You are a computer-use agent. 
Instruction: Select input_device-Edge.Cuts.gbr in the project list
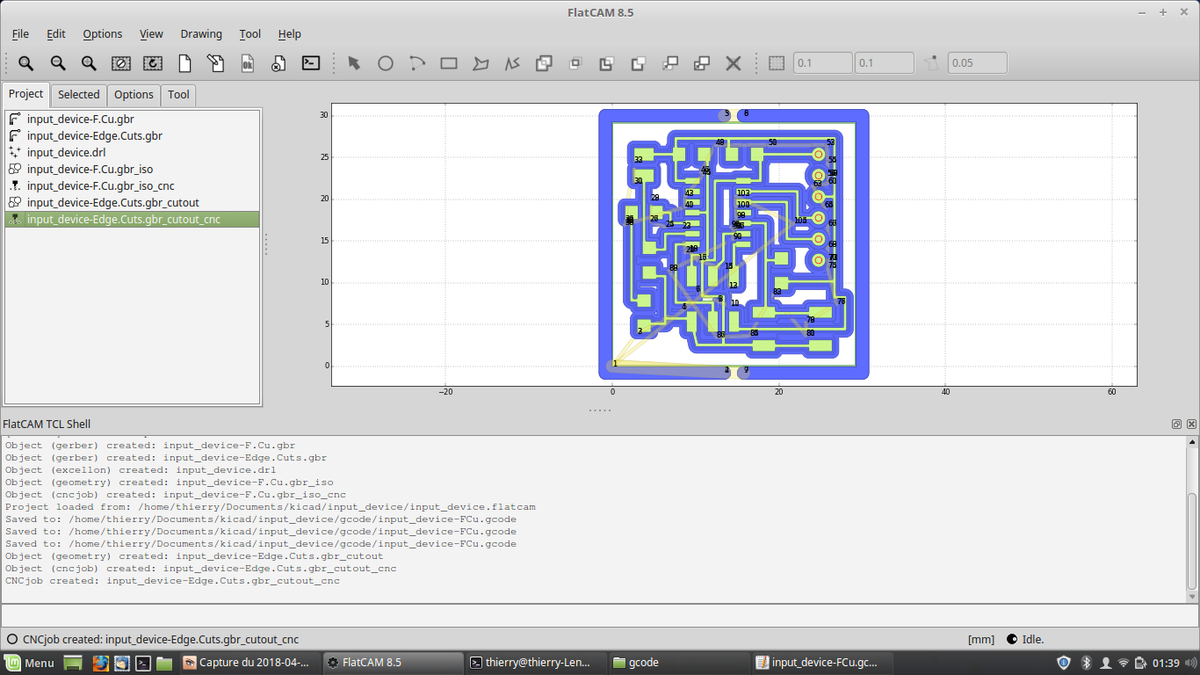coord(132,136)
